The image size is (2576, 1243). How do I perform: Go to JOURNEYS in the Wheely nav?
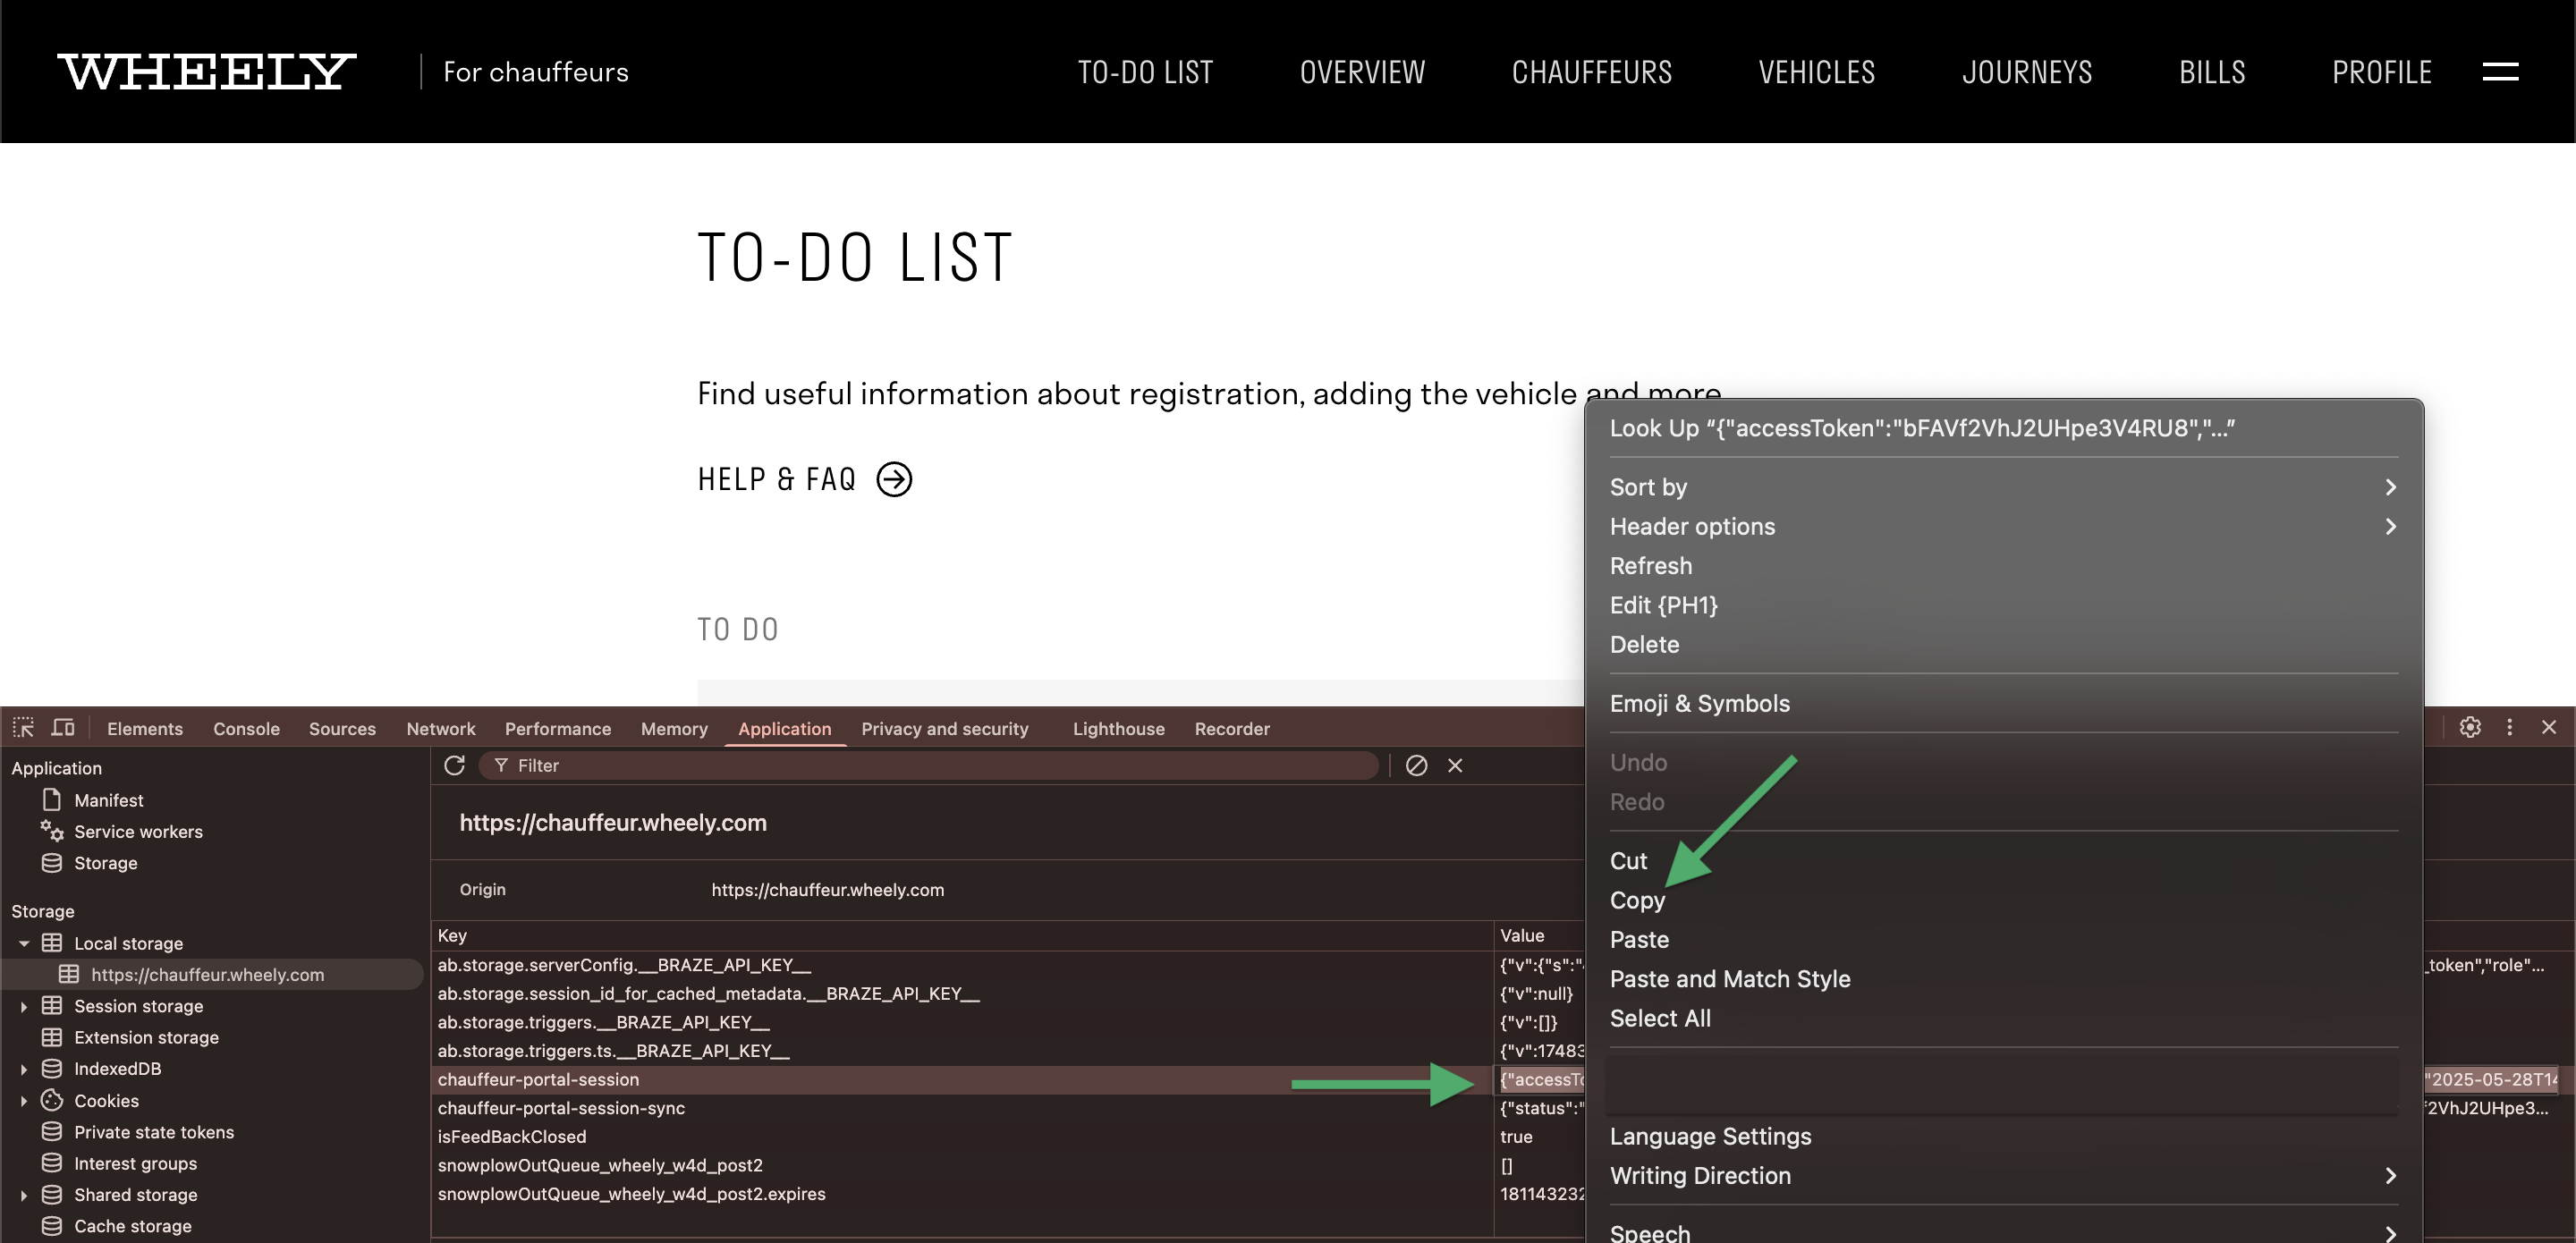click(x=2027, y=72)
